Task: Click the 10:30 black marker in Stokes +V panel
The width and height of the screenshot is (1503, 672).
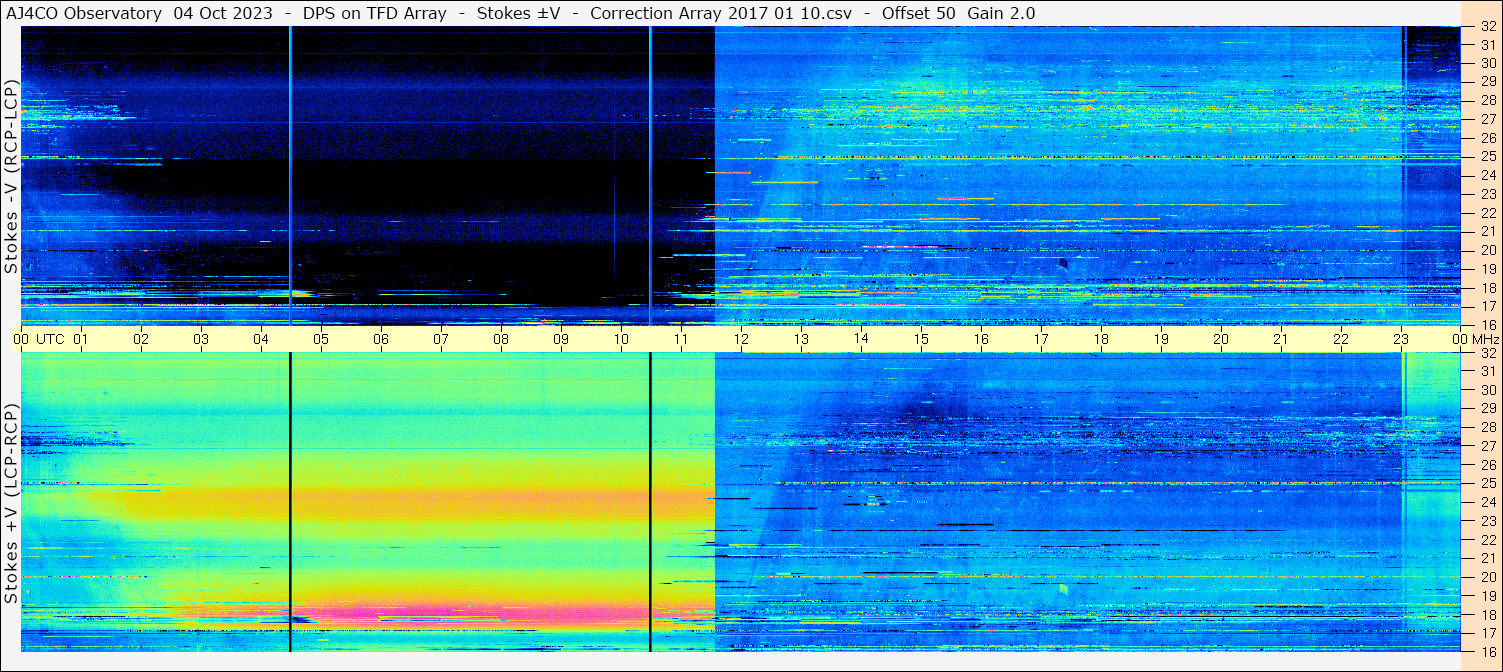Action: click(x=650, y=502)
